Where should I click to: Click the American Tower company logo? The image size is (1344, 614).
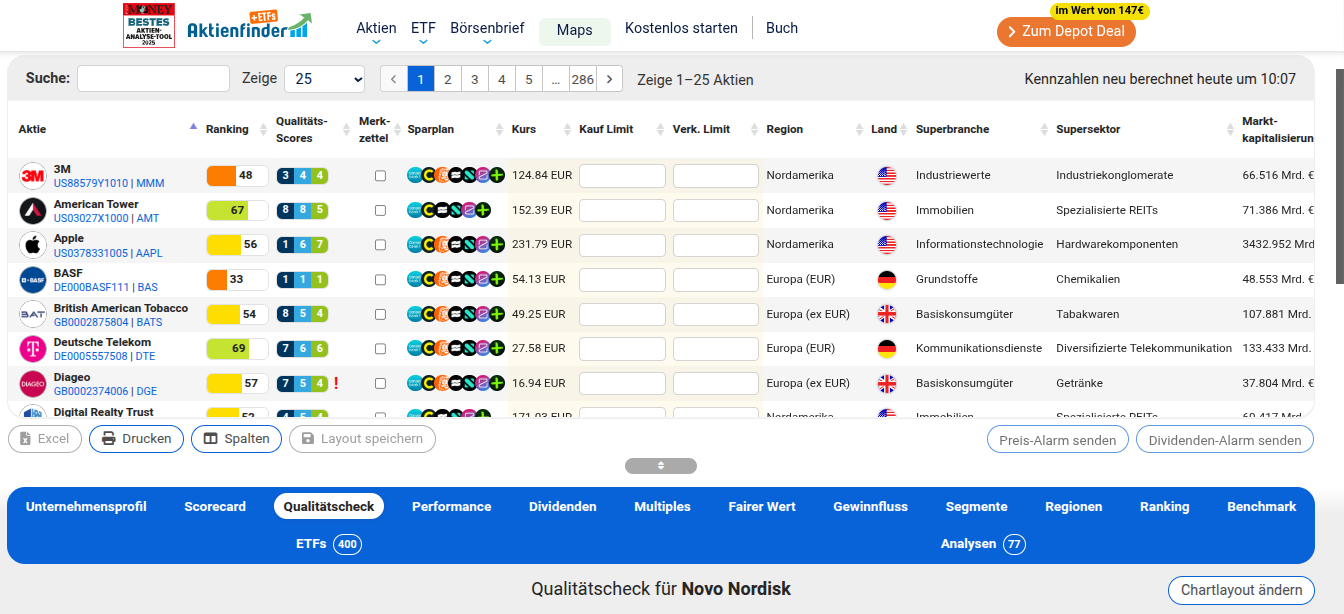32,210
